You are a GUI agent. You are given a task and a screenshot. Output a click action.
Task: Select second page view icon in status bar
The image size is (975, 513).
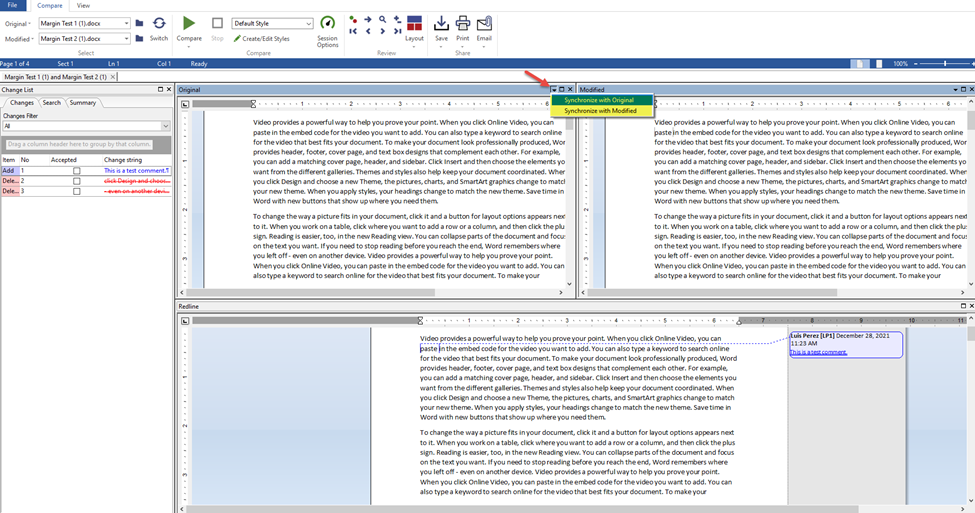point(879,63)
